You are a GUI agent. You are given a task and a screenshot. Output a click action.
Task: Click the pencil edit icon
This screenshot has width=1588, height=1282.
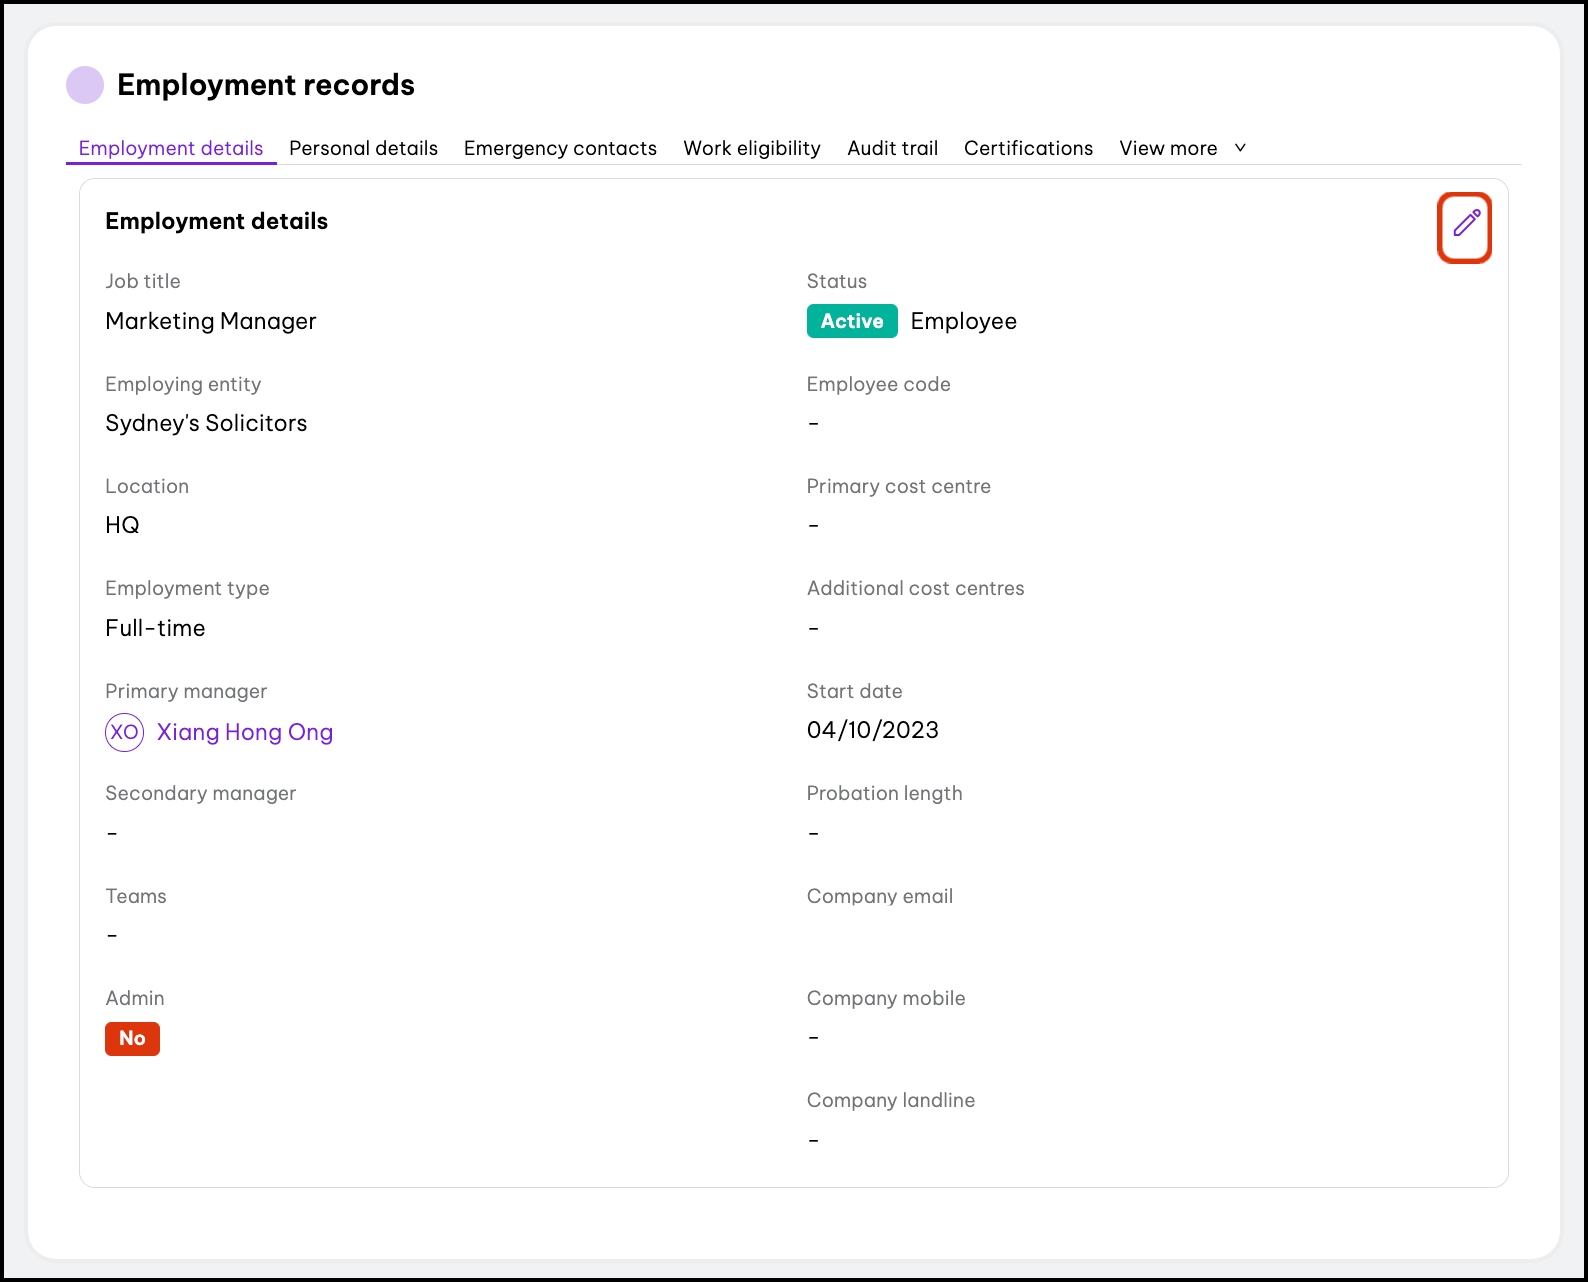1465,224
